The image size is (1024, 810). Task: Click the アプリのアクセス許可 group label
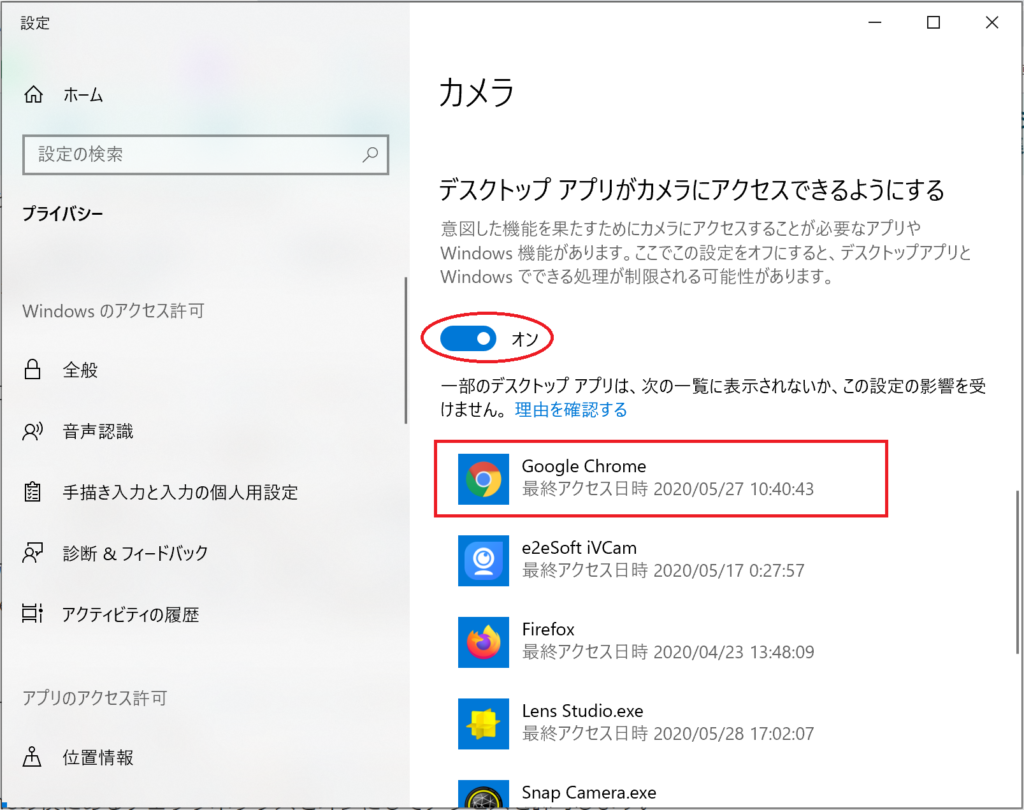(x=95, y=698)
